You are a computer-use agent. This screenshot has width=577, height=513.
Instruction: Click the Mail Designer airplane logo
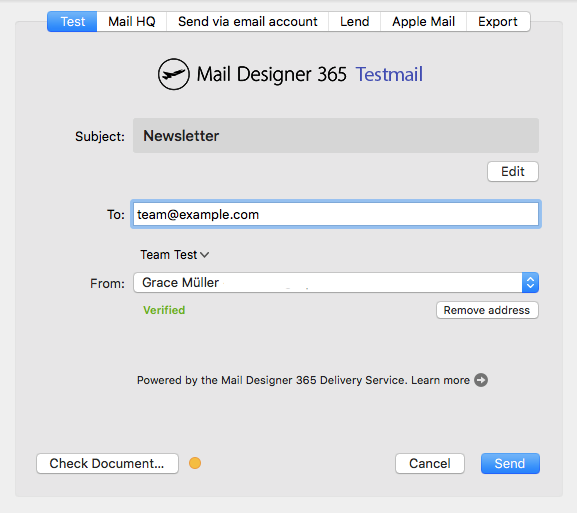pos(174,74)
